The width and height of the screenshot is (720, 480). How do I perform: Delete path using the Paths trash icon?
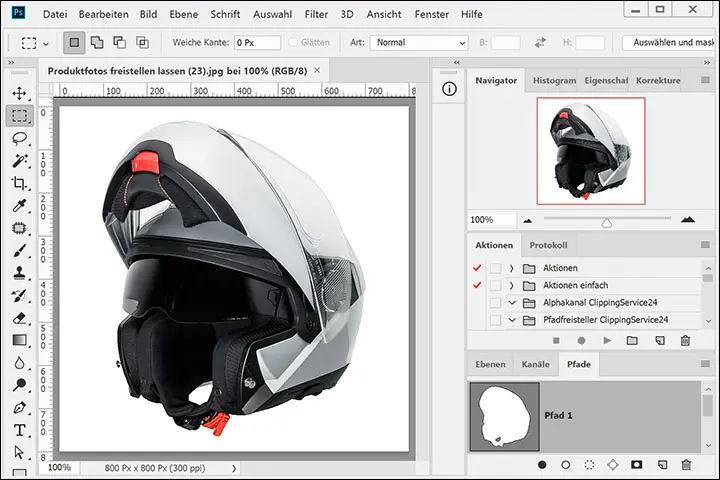686,464
